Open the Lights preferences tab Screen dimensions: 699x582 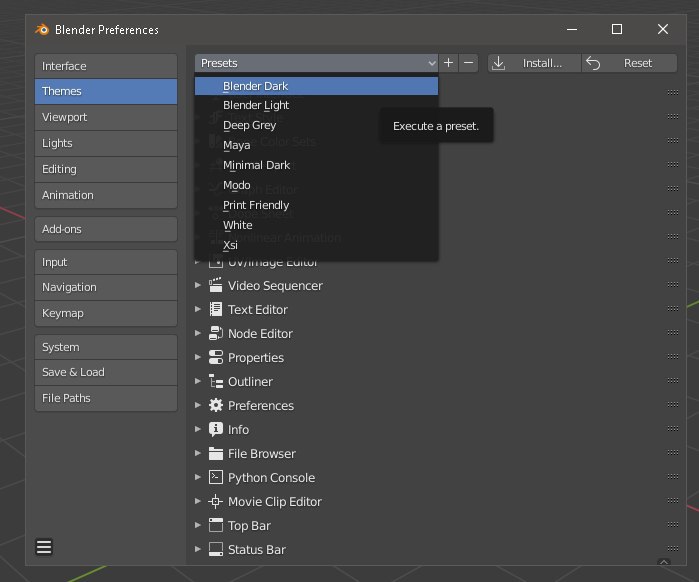[106, 143]
